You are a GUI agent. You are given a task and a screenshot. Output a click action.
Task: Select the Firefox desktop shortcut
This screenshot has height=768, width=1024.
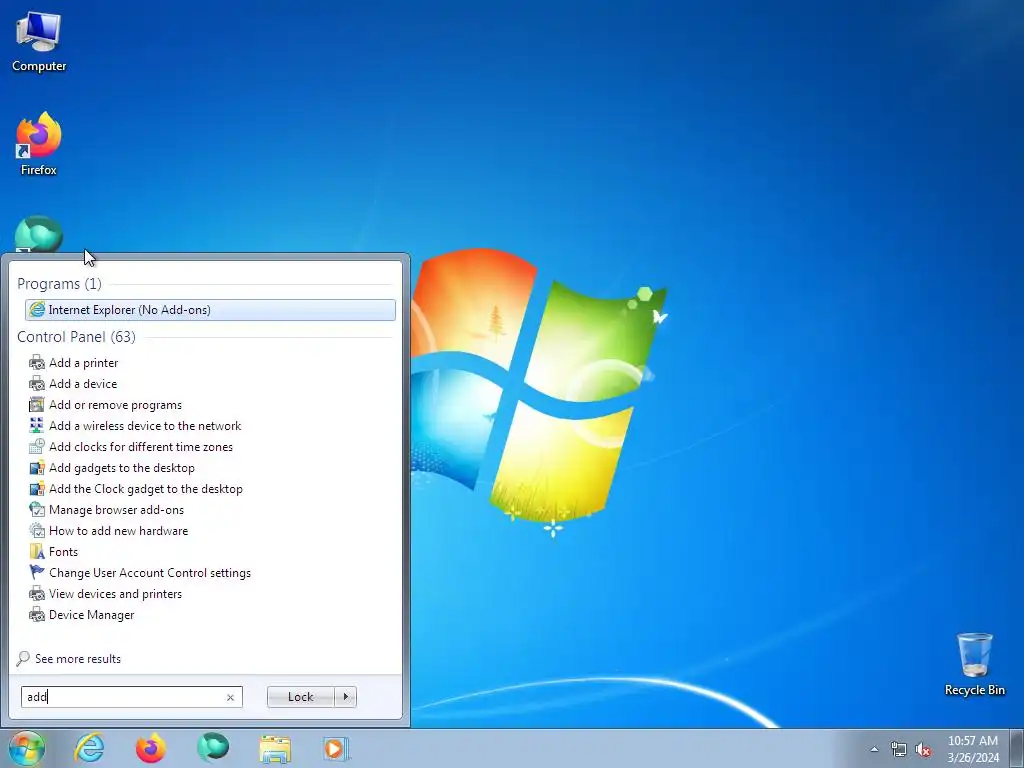[x=39, y=144]
